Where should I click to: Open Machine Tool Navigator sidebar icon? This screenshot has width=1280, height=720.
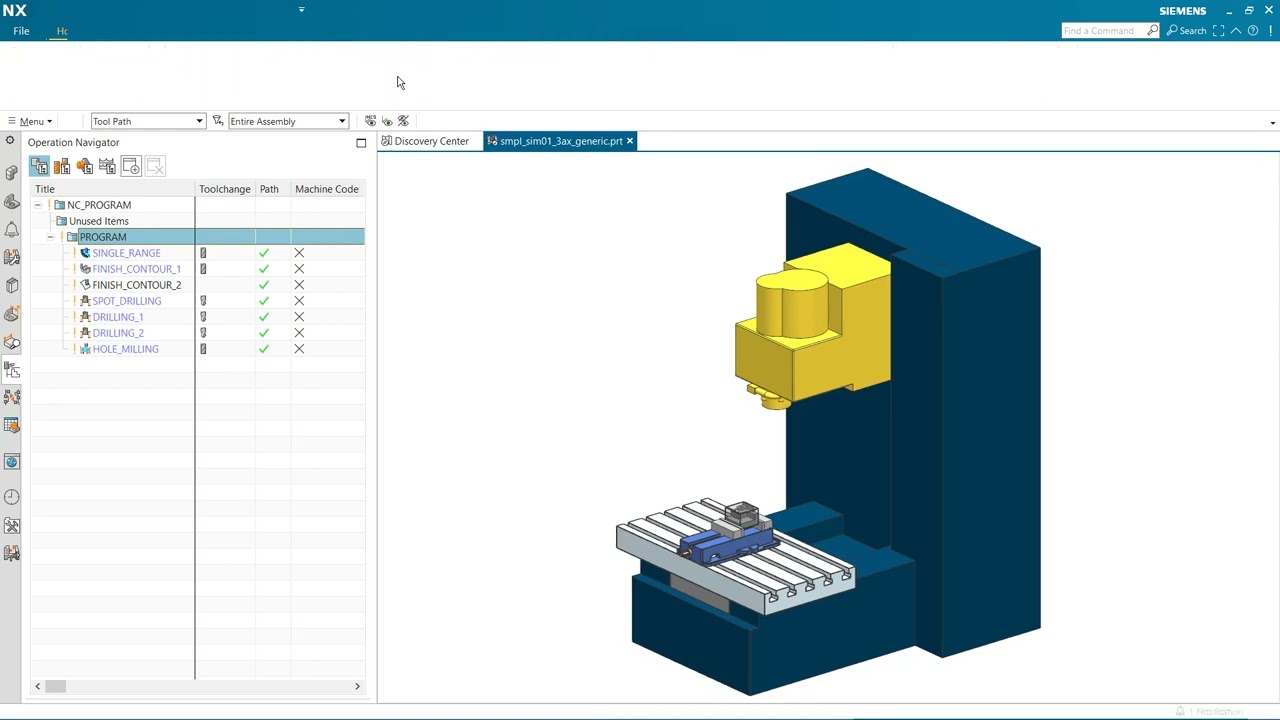[12, 257]
